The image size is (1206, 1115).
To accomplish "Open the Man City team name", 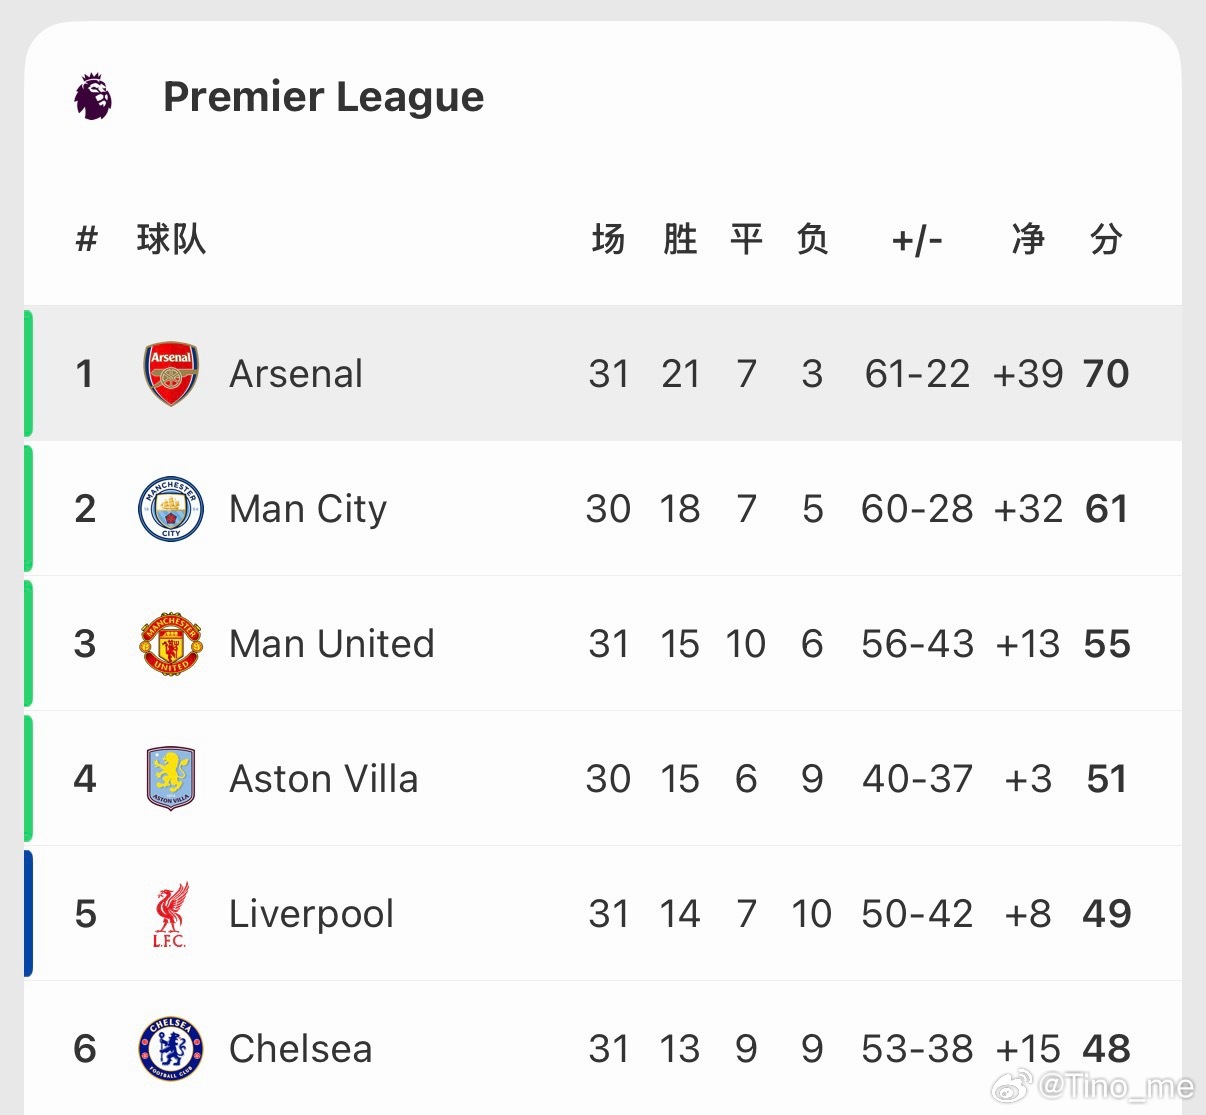I will coord(307,509).
